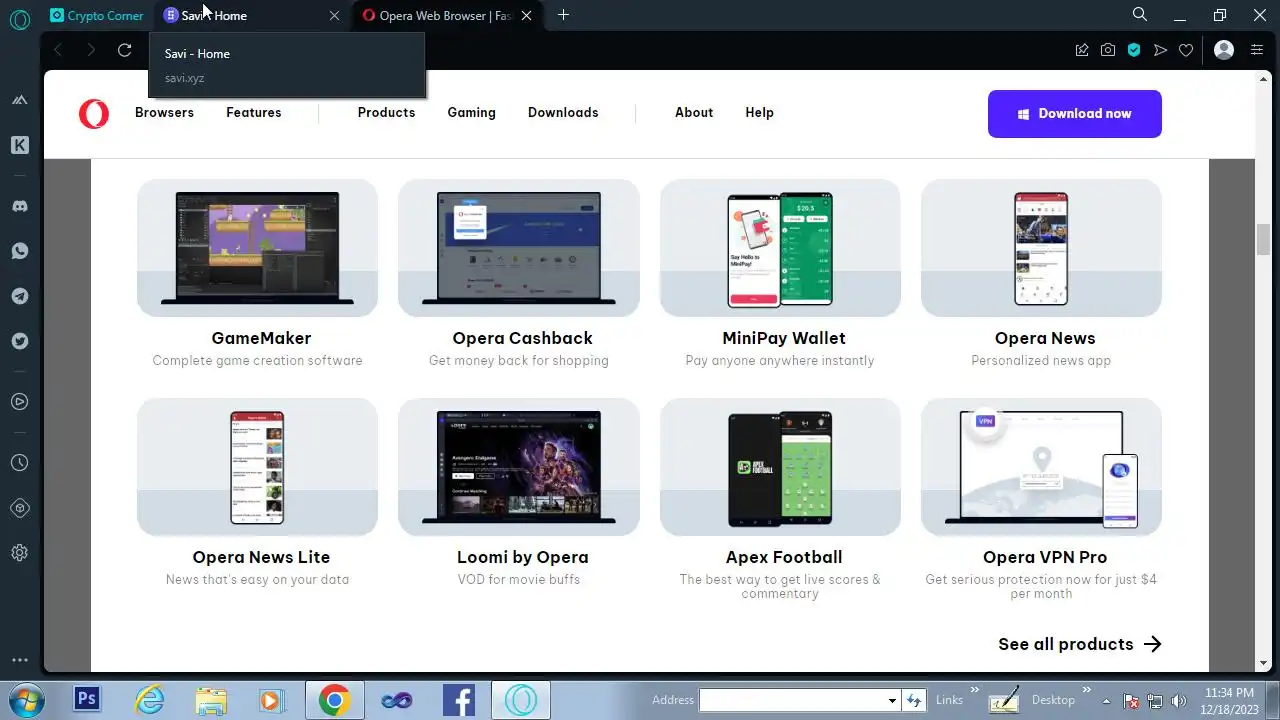Click the Loomi by Opera title link

tap(522, 557)
